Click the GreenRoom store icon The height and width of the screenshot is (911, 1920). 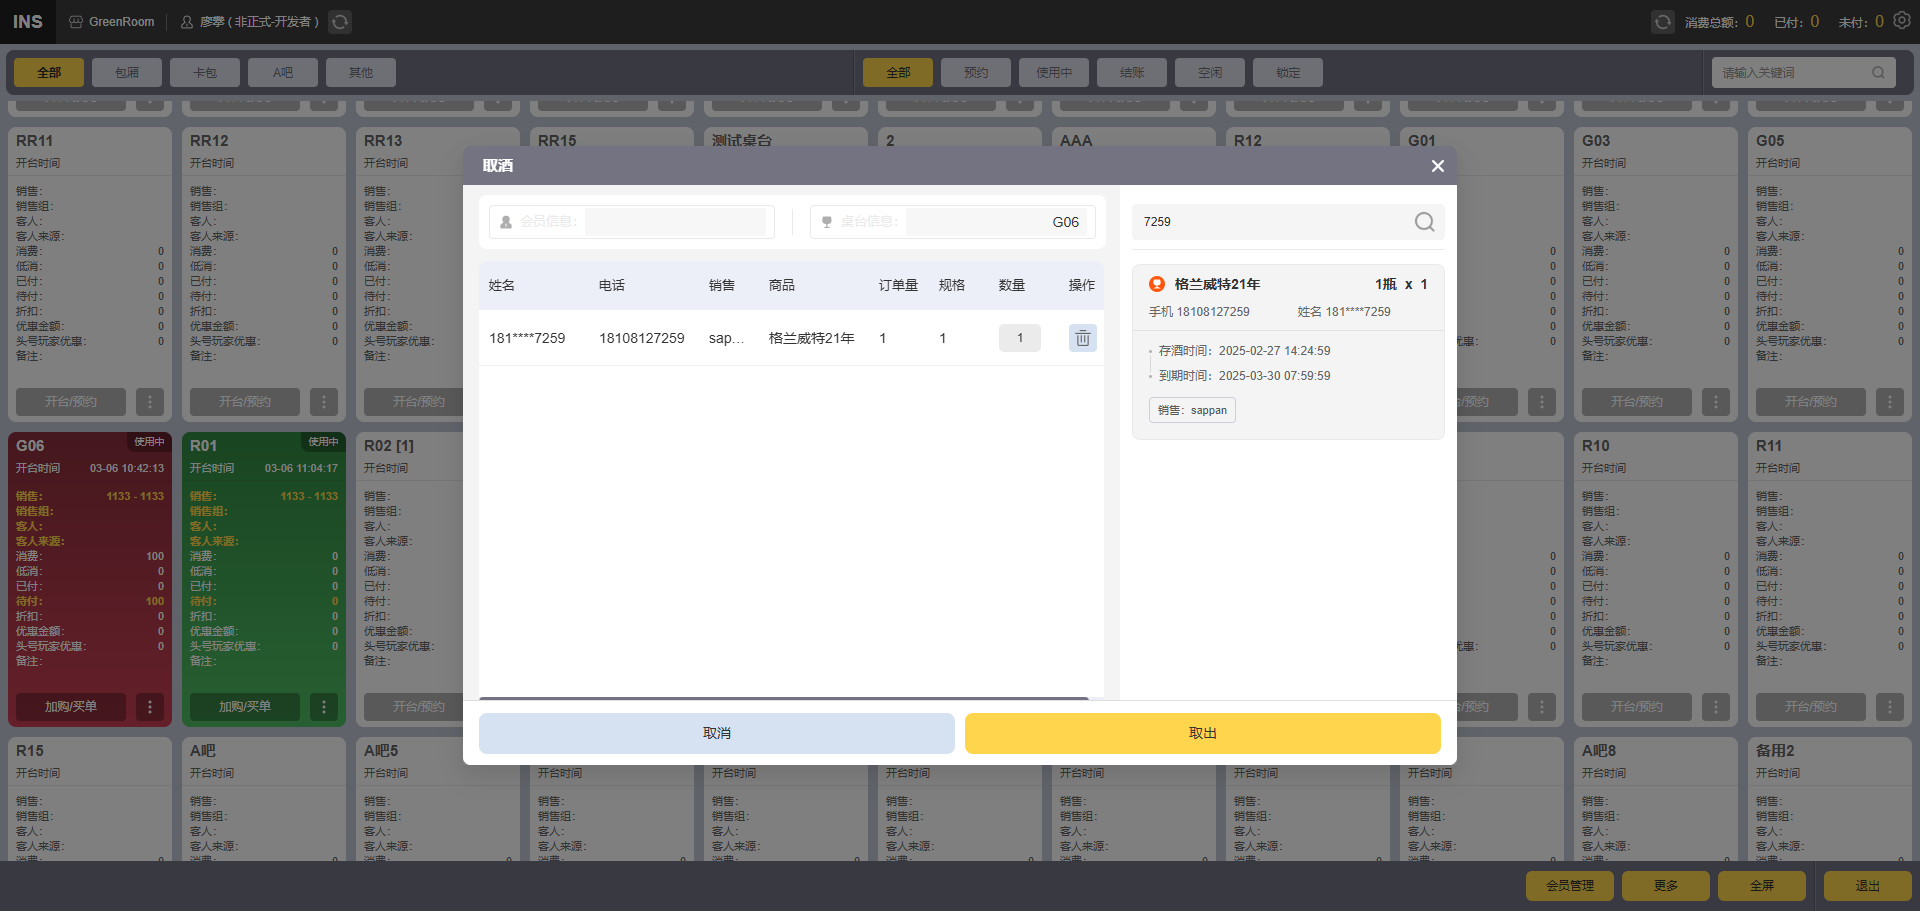click(76, 21)
